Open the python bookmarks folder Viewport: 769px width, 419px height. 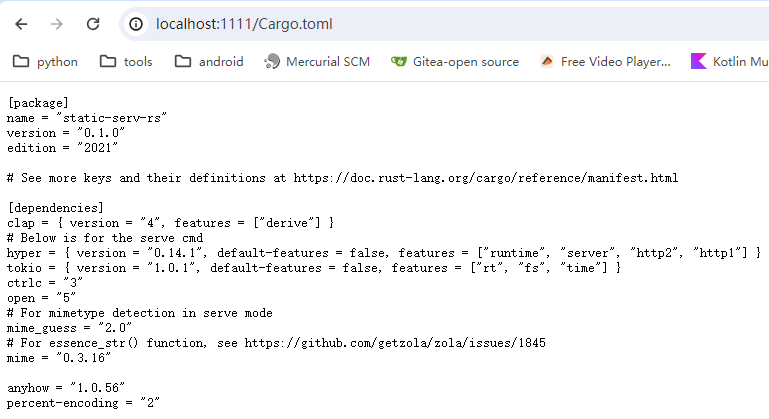[x=45, y=62]
